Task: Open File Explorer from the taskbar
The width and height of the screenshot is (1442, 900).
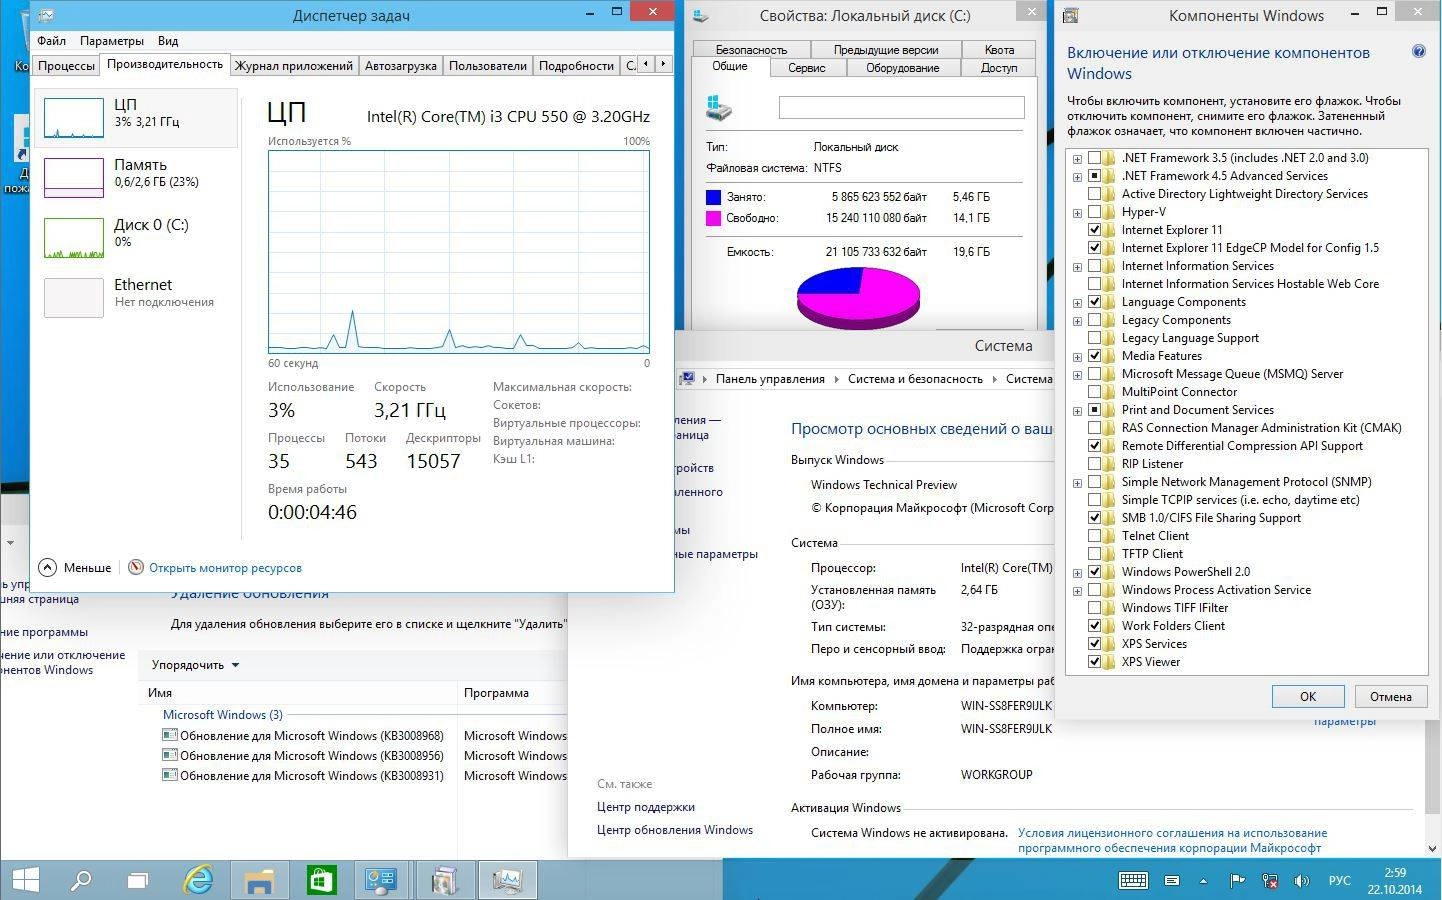Action: click(x=260, y=880)
